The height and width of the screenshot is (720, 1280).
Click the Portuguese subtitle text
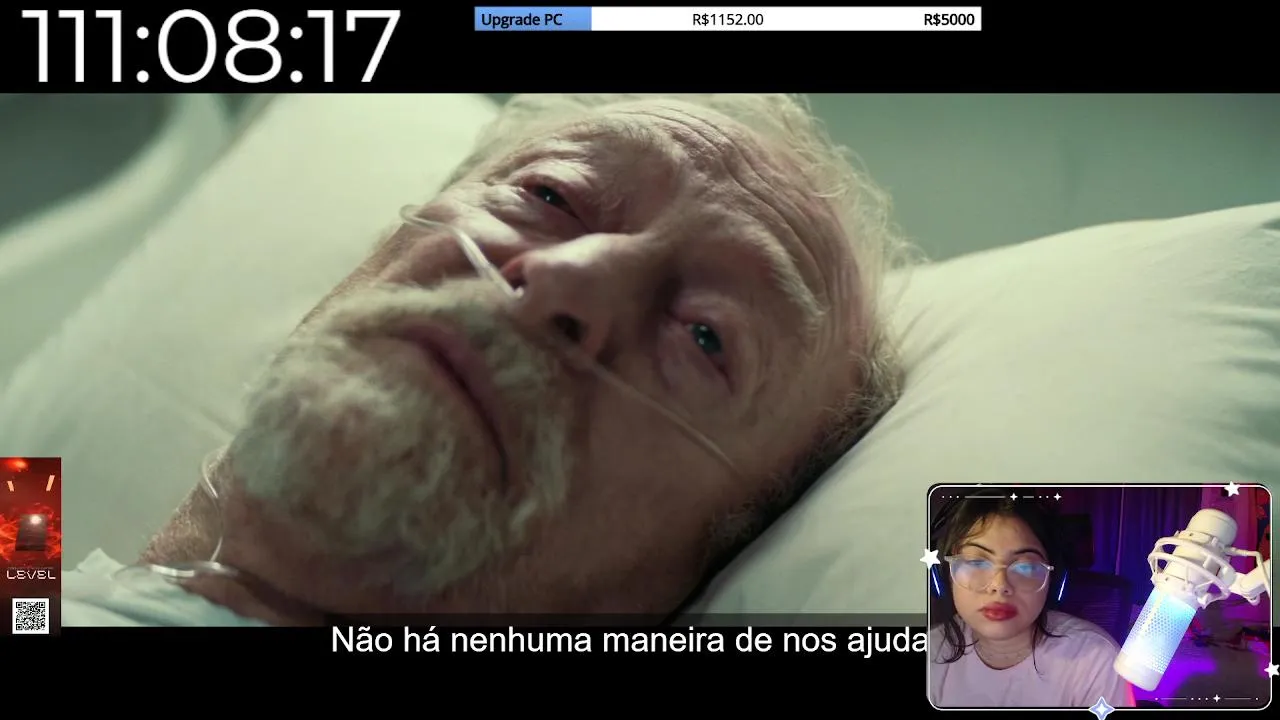coord(629,640)
